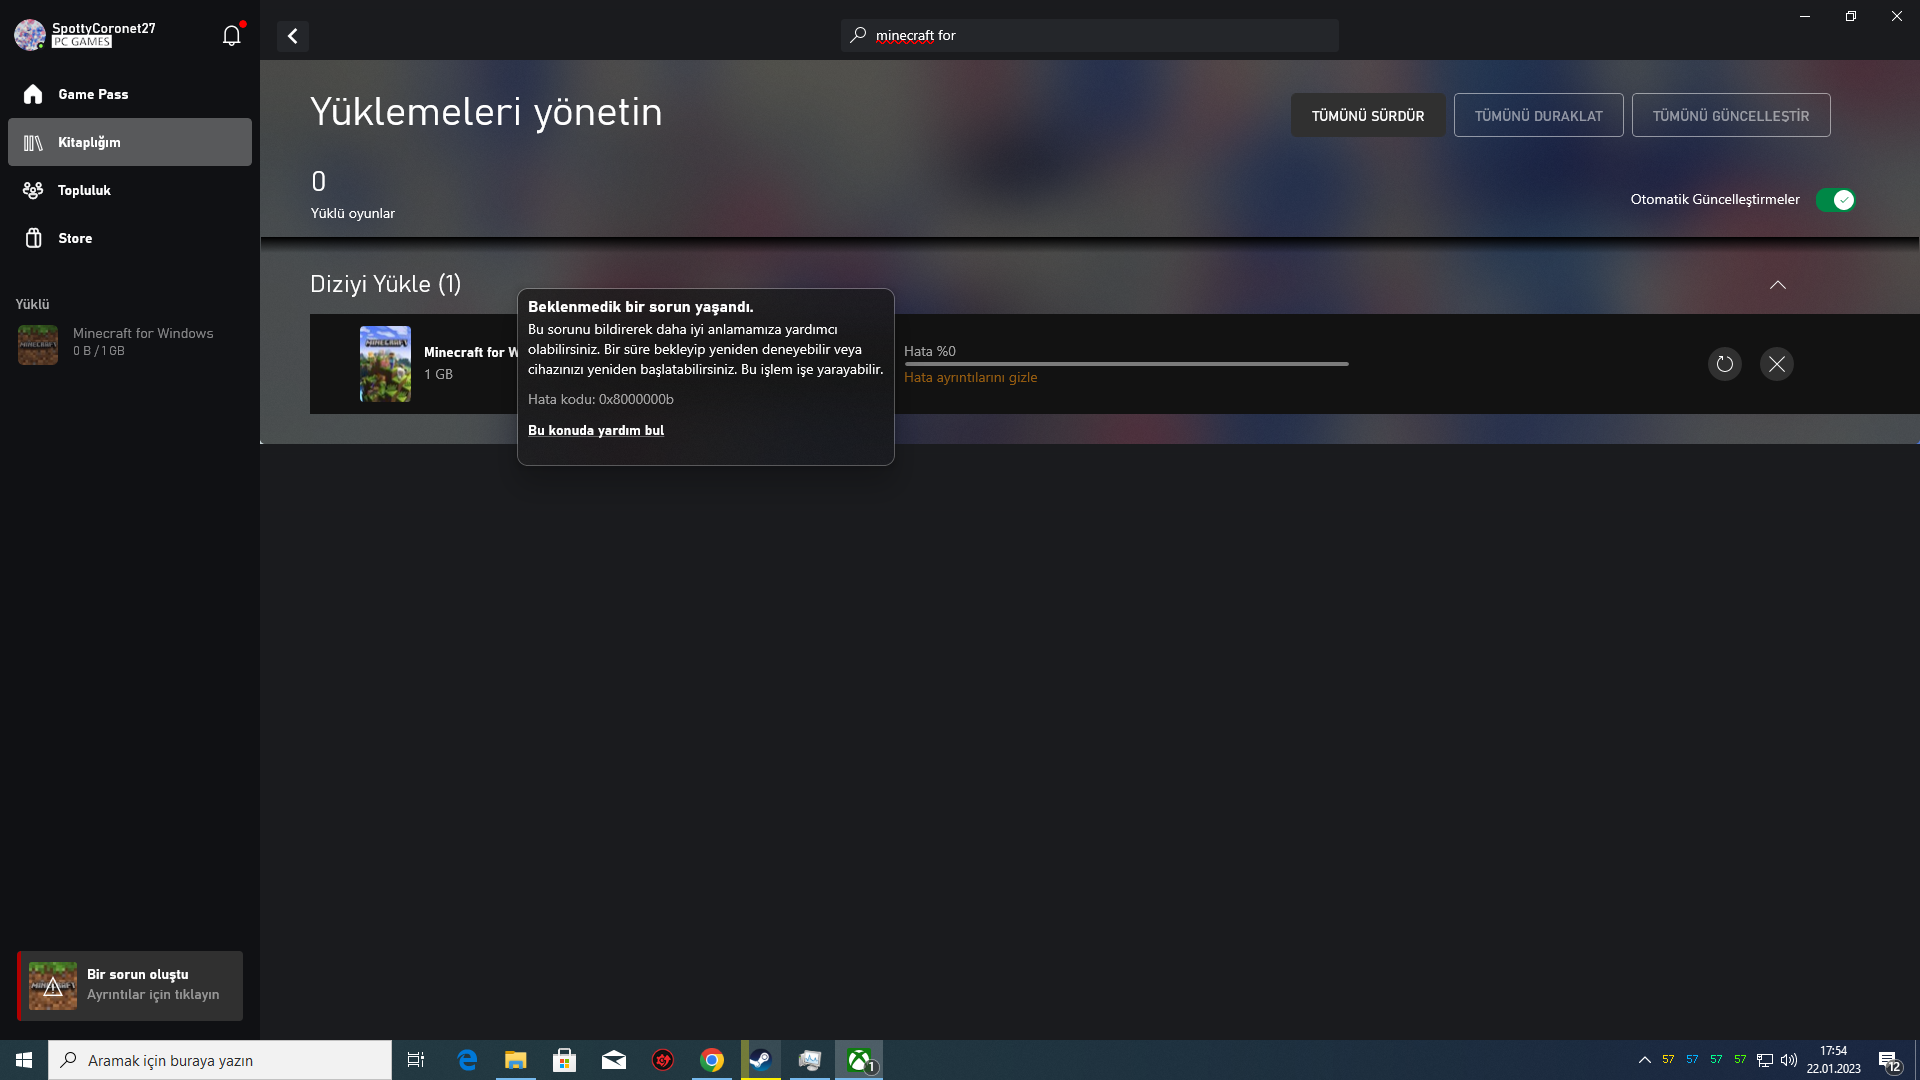The width and height of the screenshot is (1920, 1080).
Task: Go to Store in sidebar
Action: 75,238
